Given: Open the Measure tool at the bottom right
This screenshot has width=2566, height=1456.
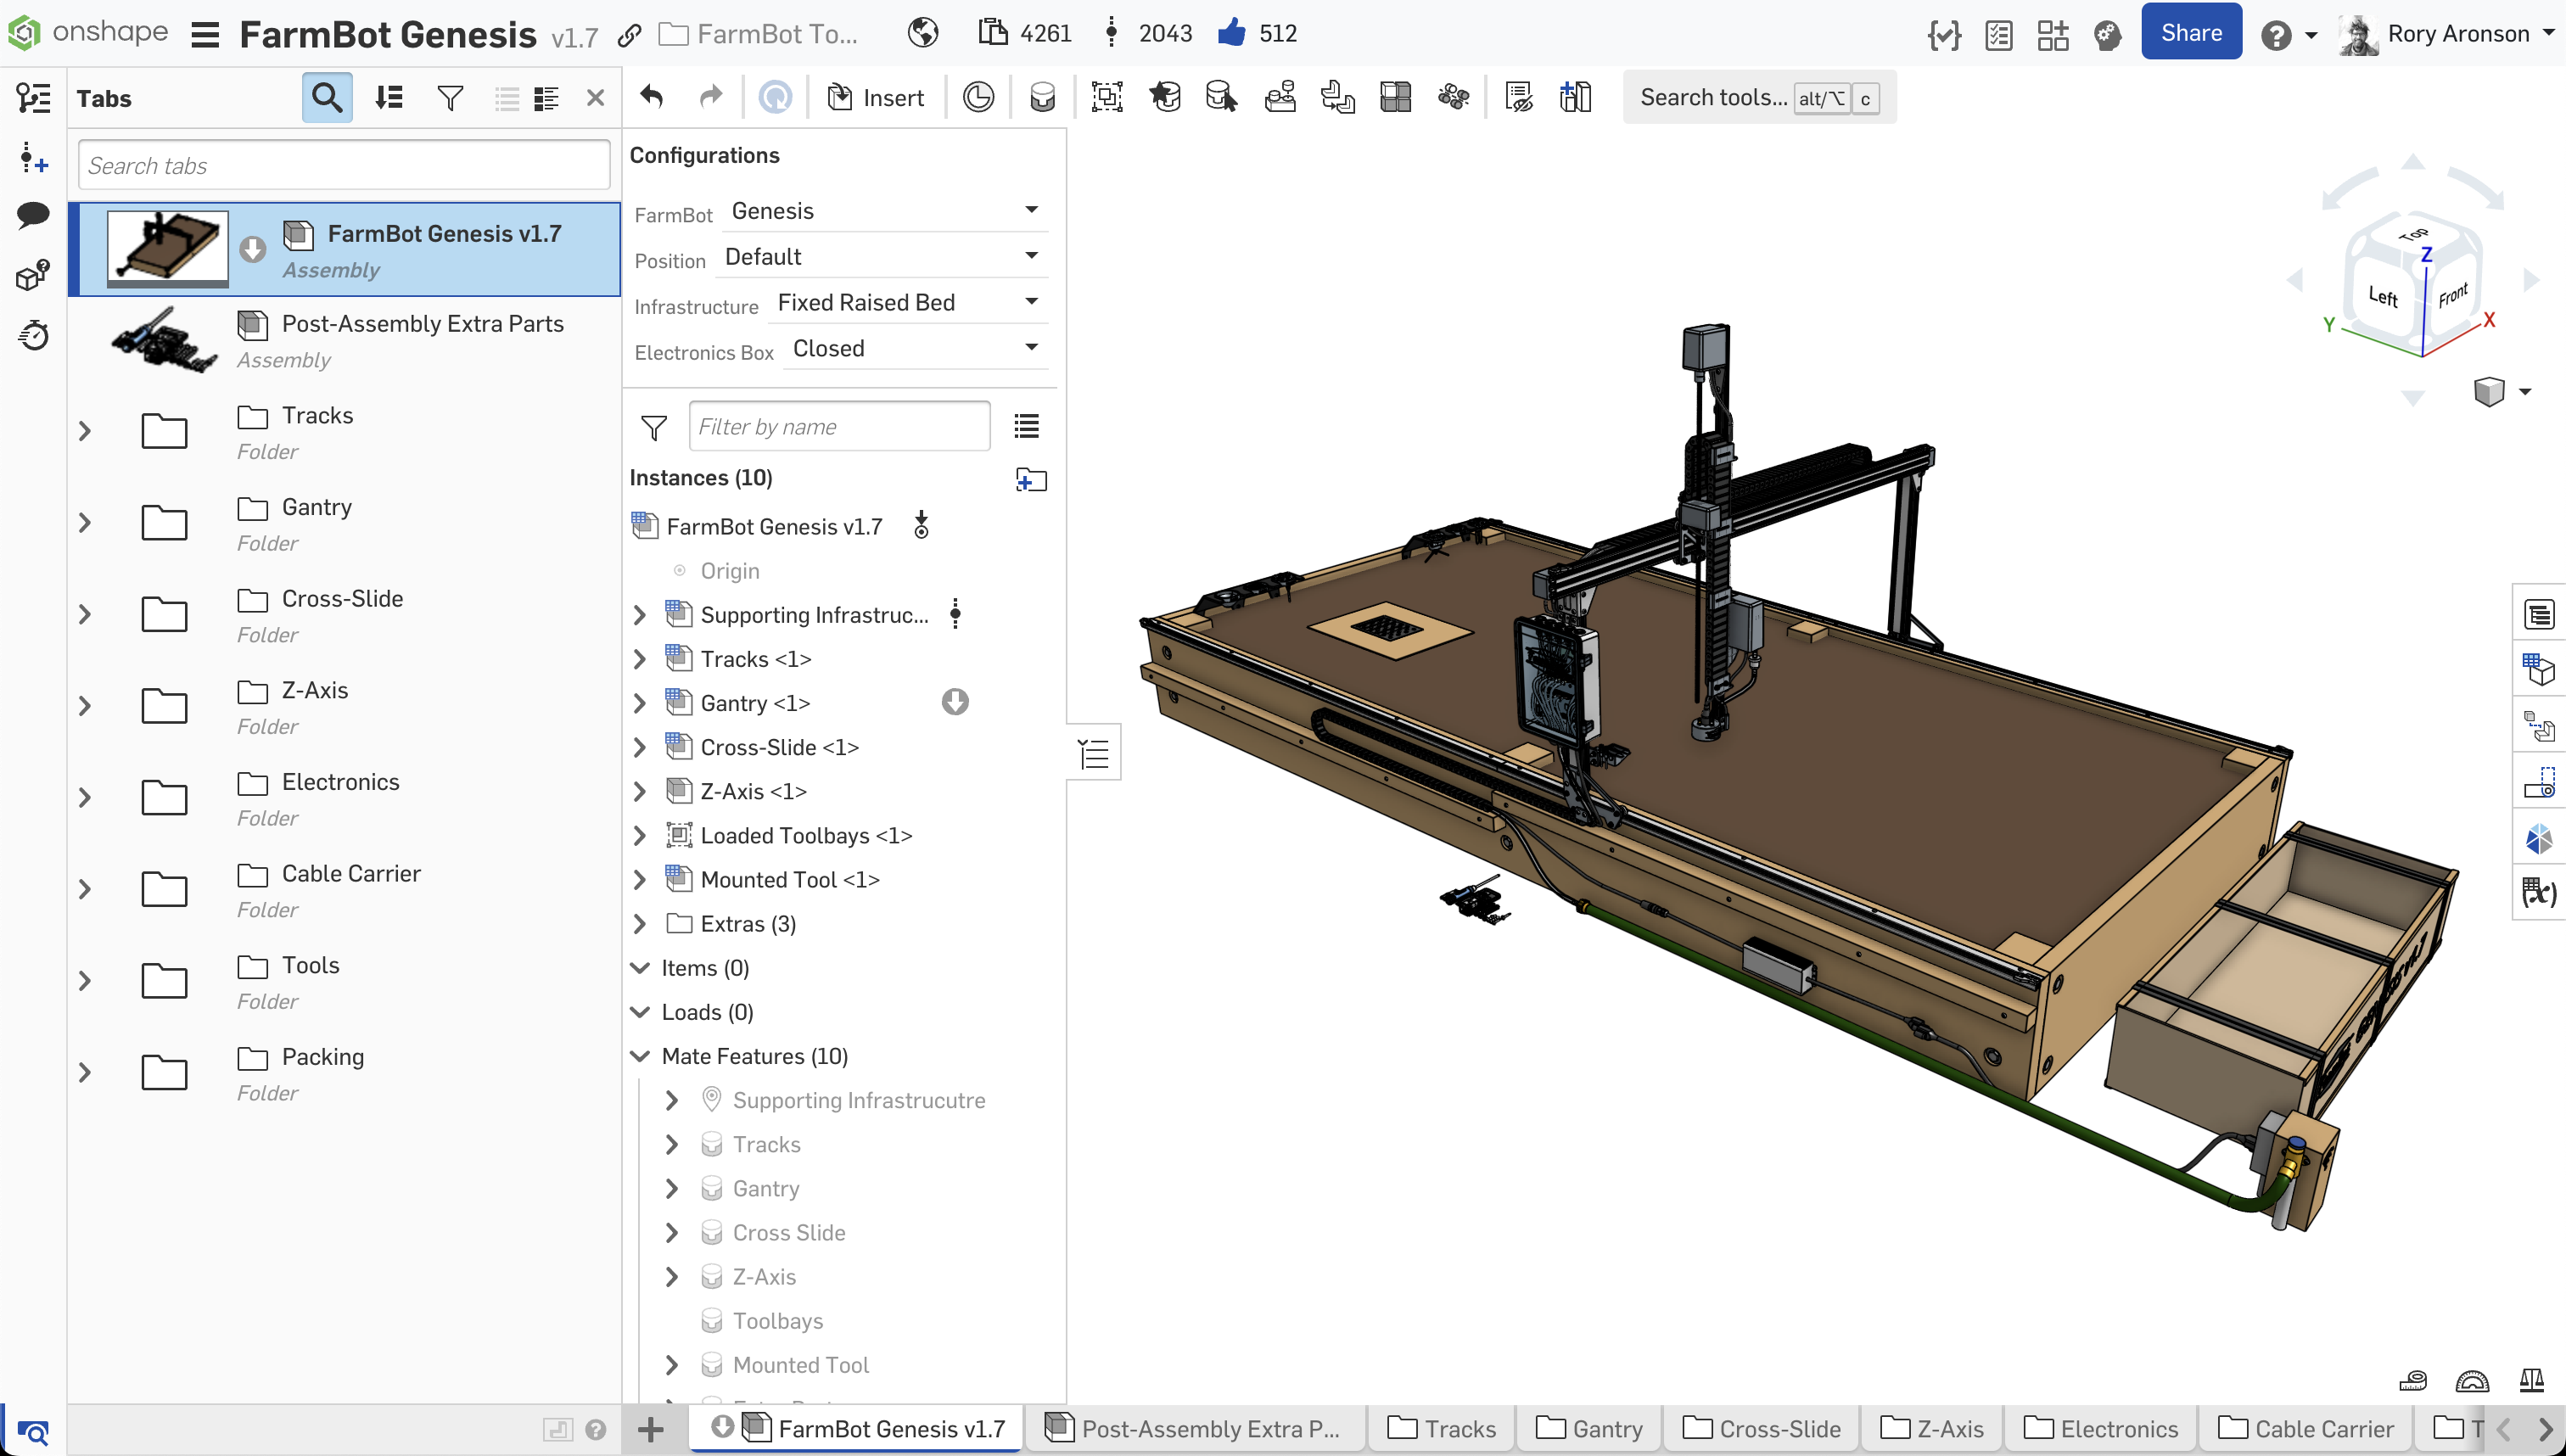Looking at the screenshot, I should point(2413,1380).
